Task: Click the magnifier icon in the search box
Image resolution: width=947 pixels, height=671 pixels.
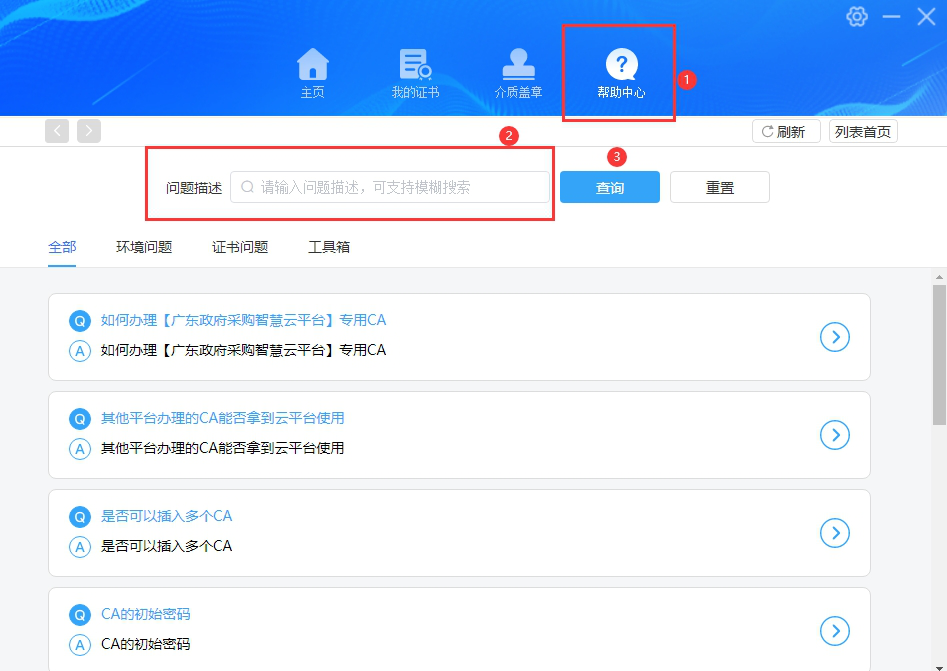Action: (x=247, y=187)
